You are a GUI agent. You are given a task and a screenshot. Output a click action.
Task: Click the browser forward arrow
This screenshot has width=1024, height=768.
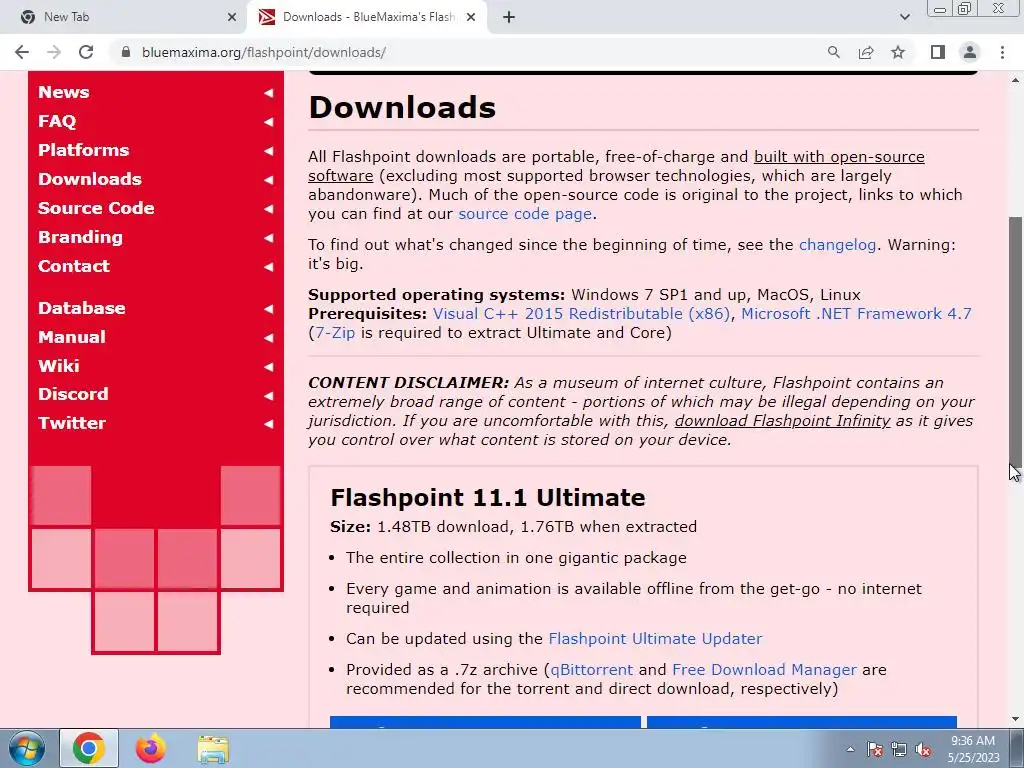pos(54,52)
